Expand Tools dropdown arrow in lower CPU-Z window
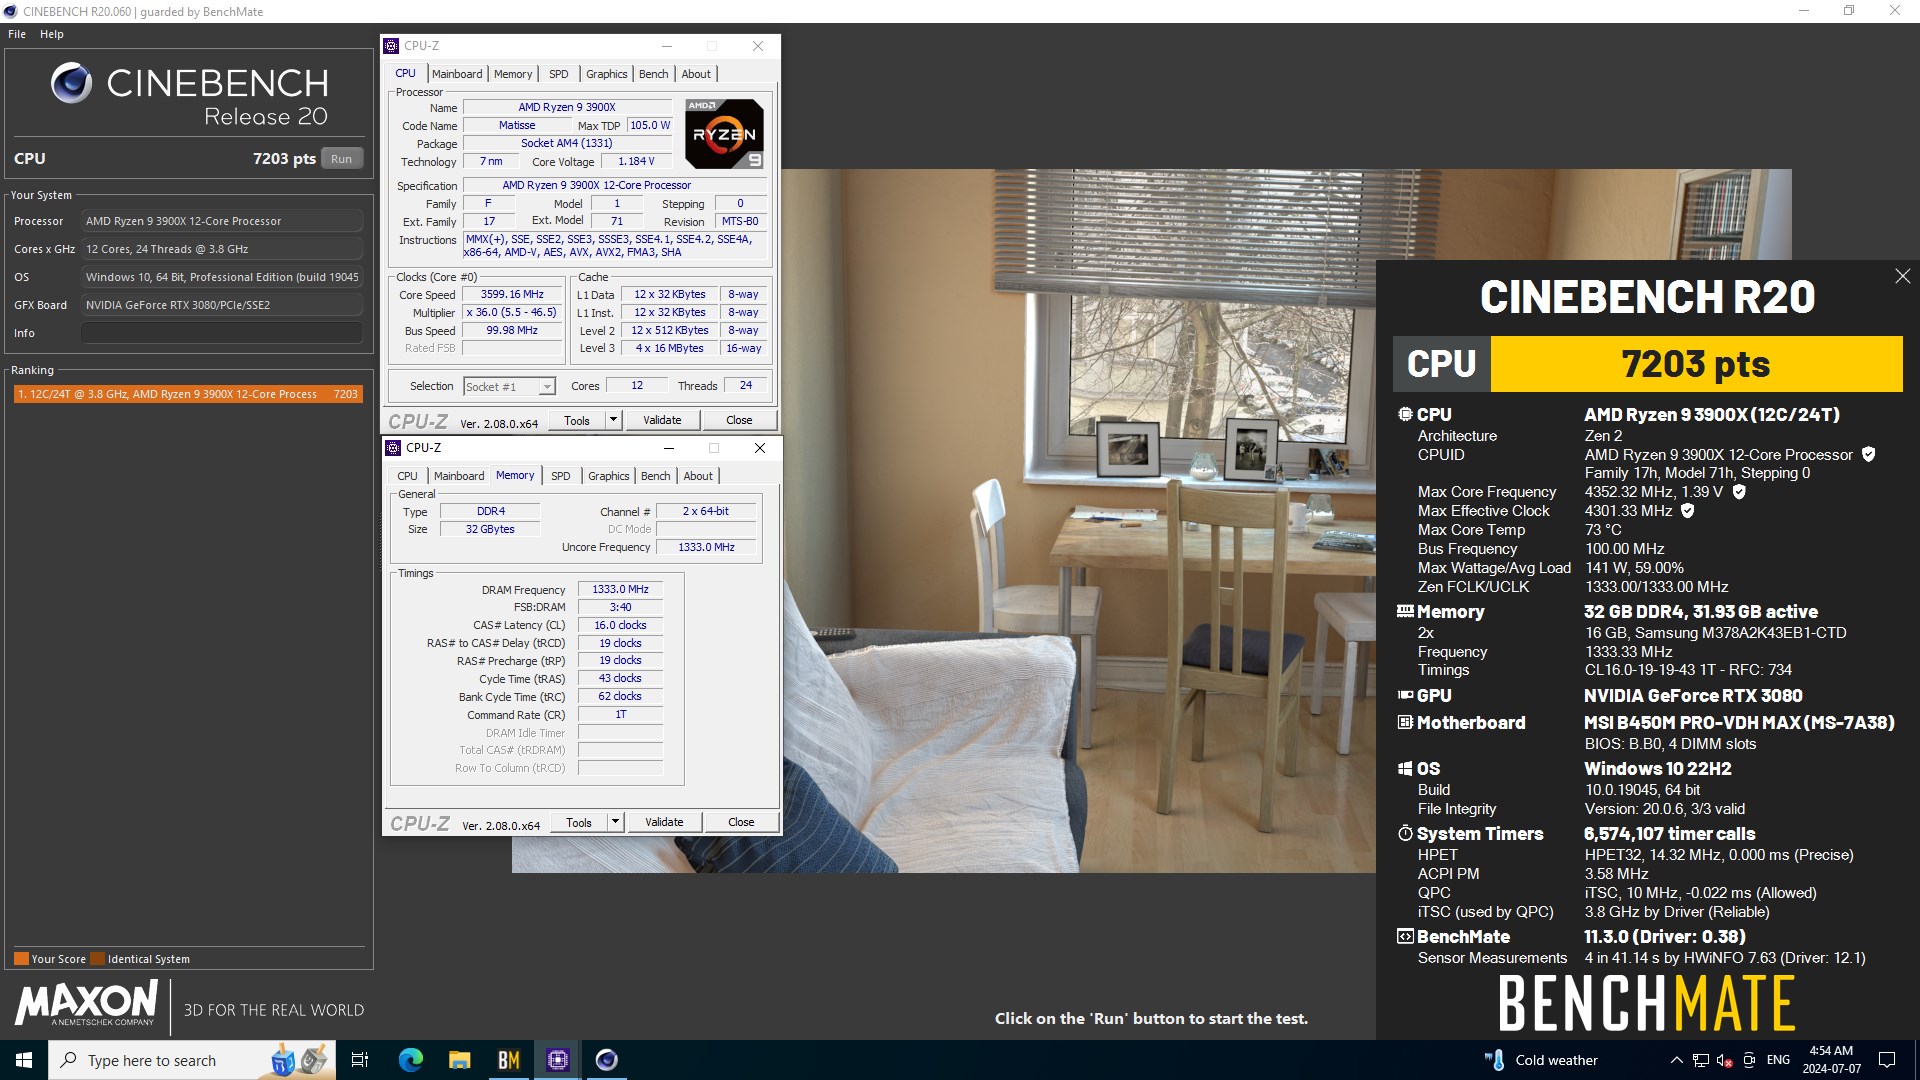Image resolution: width=1920 pixels, height=1080 pixels. [616, 823]
